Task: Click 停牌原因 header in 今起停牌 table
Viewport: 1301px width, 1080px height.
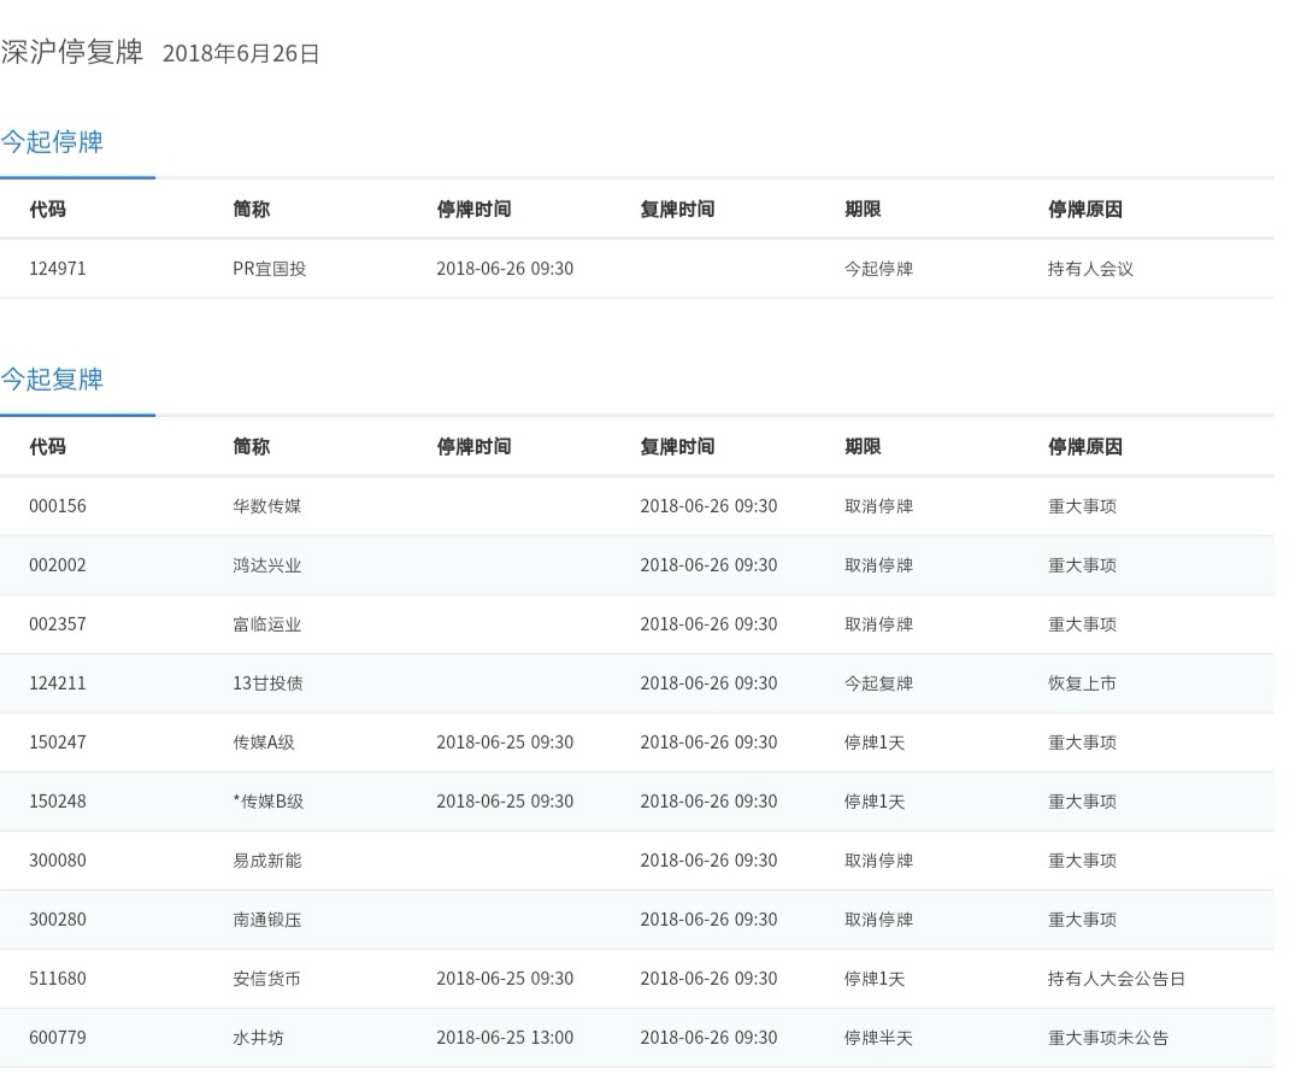Action: point(1085,209)
